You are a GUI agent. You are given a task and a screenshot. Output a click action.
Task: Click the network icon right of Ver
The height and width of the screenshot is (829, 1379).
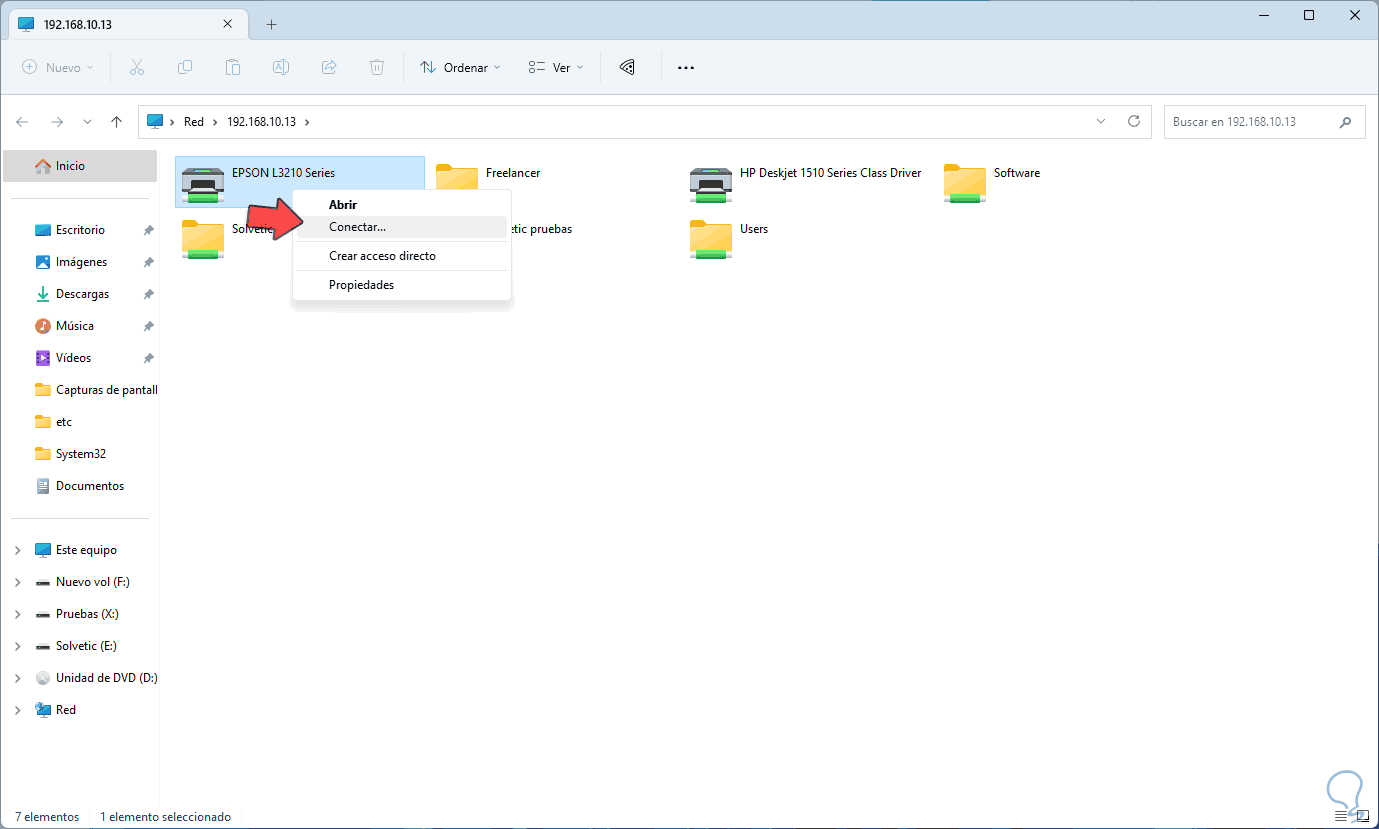(627, 67)
